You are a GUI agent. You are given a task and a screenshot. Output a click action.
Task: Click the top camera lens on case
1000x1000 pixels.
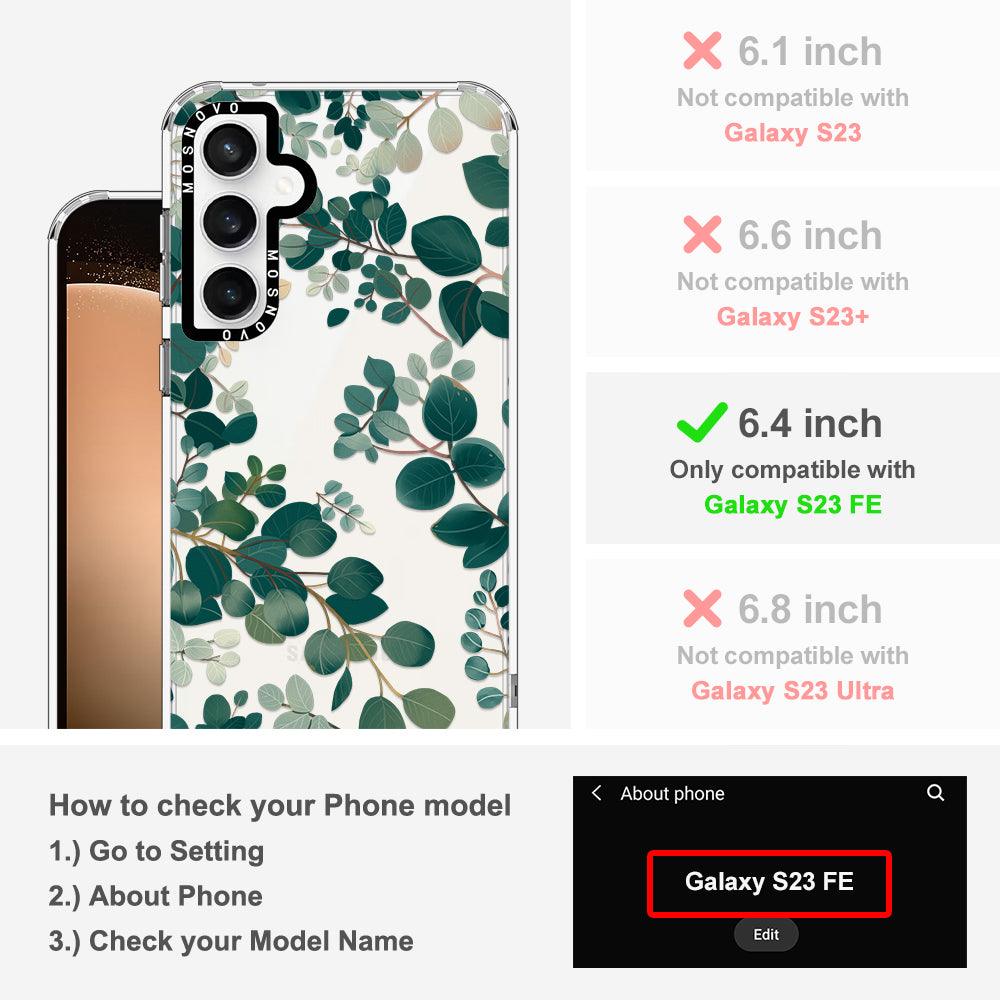(x=230, y=151)
